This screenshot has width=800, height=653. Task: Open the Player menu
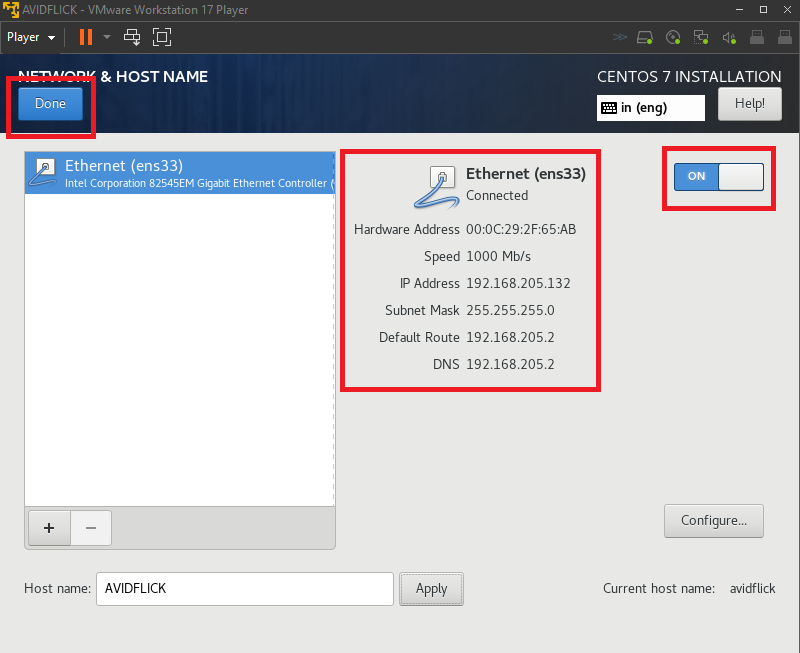(30, 37)
